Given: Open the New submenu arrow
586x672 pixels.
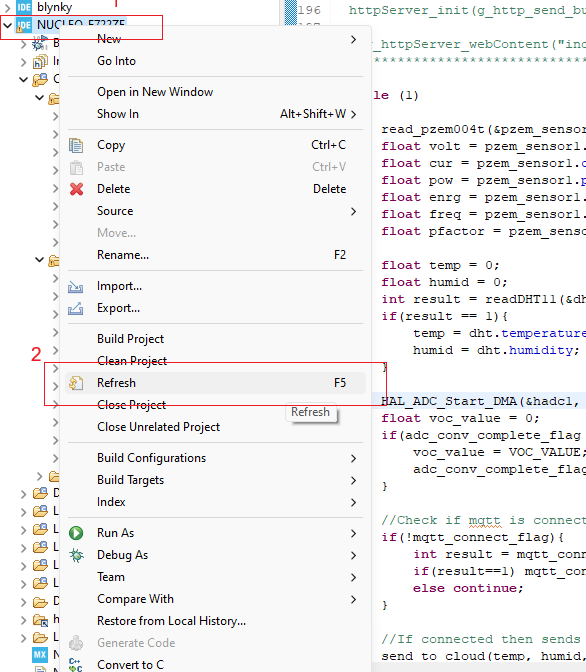Looking at the screenshot, I should pyautogui.click(x=353, y=39).
